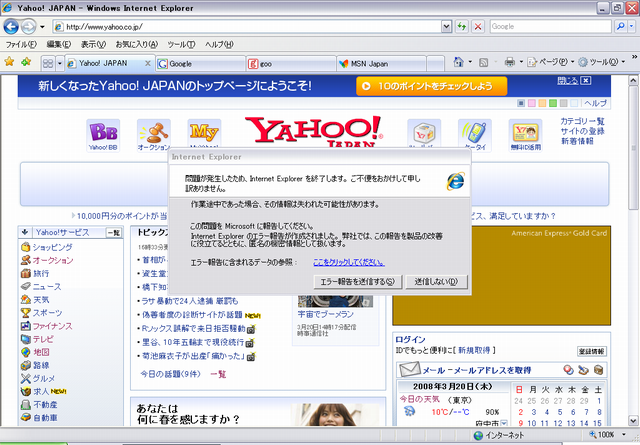Click エラー報告を送信する button

click(356, 281)
